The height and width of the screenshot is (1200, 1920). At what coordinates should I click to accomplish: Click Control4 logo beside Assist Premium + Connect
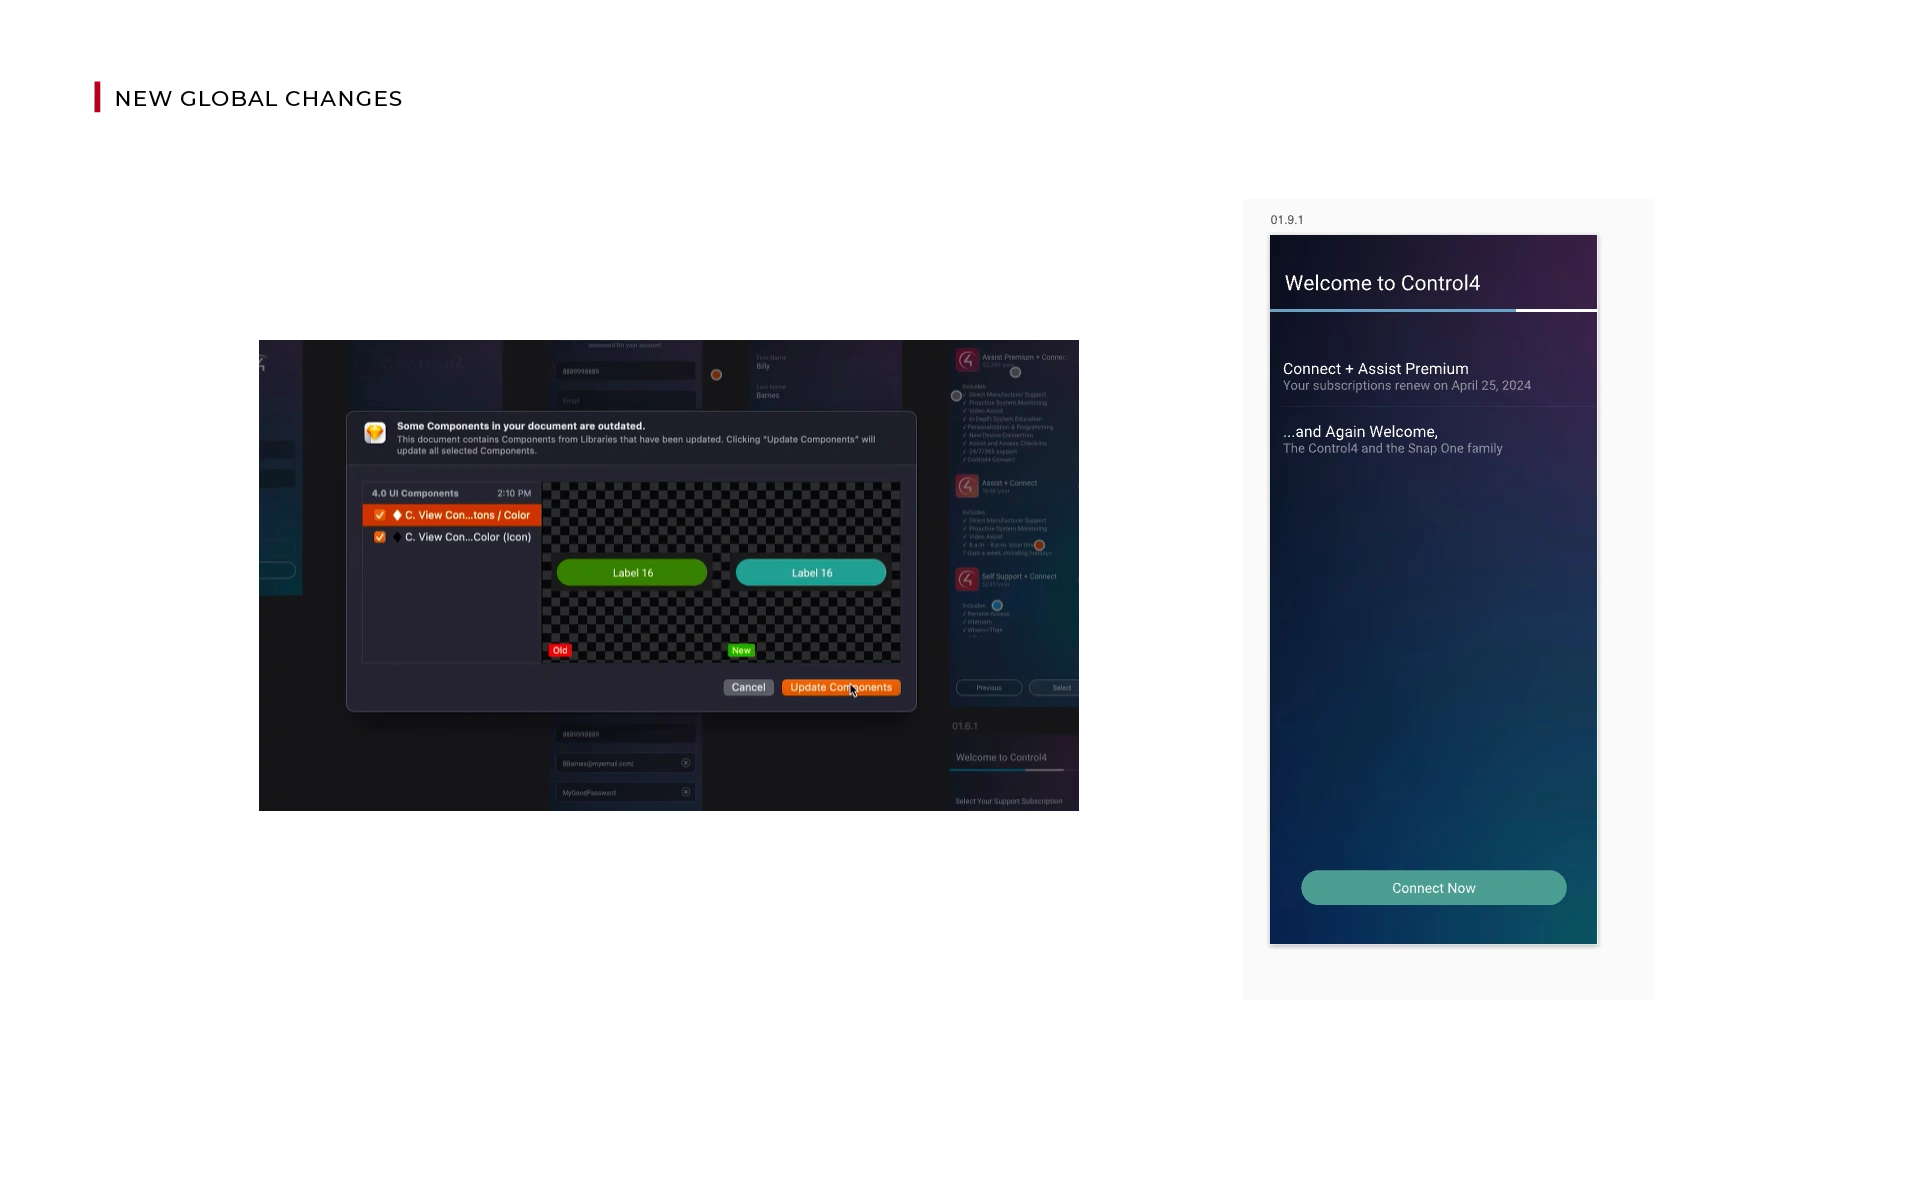pos(967,360)
